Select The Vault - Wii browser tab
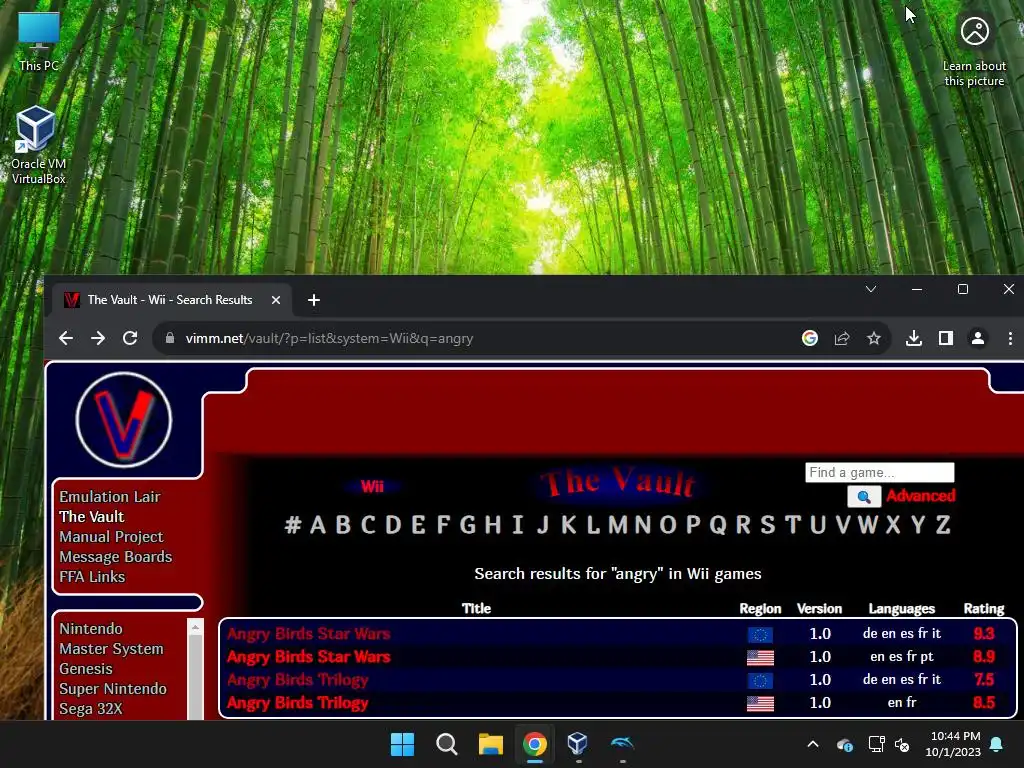Viewport: 1024px width, 768px height. (172, 300)
